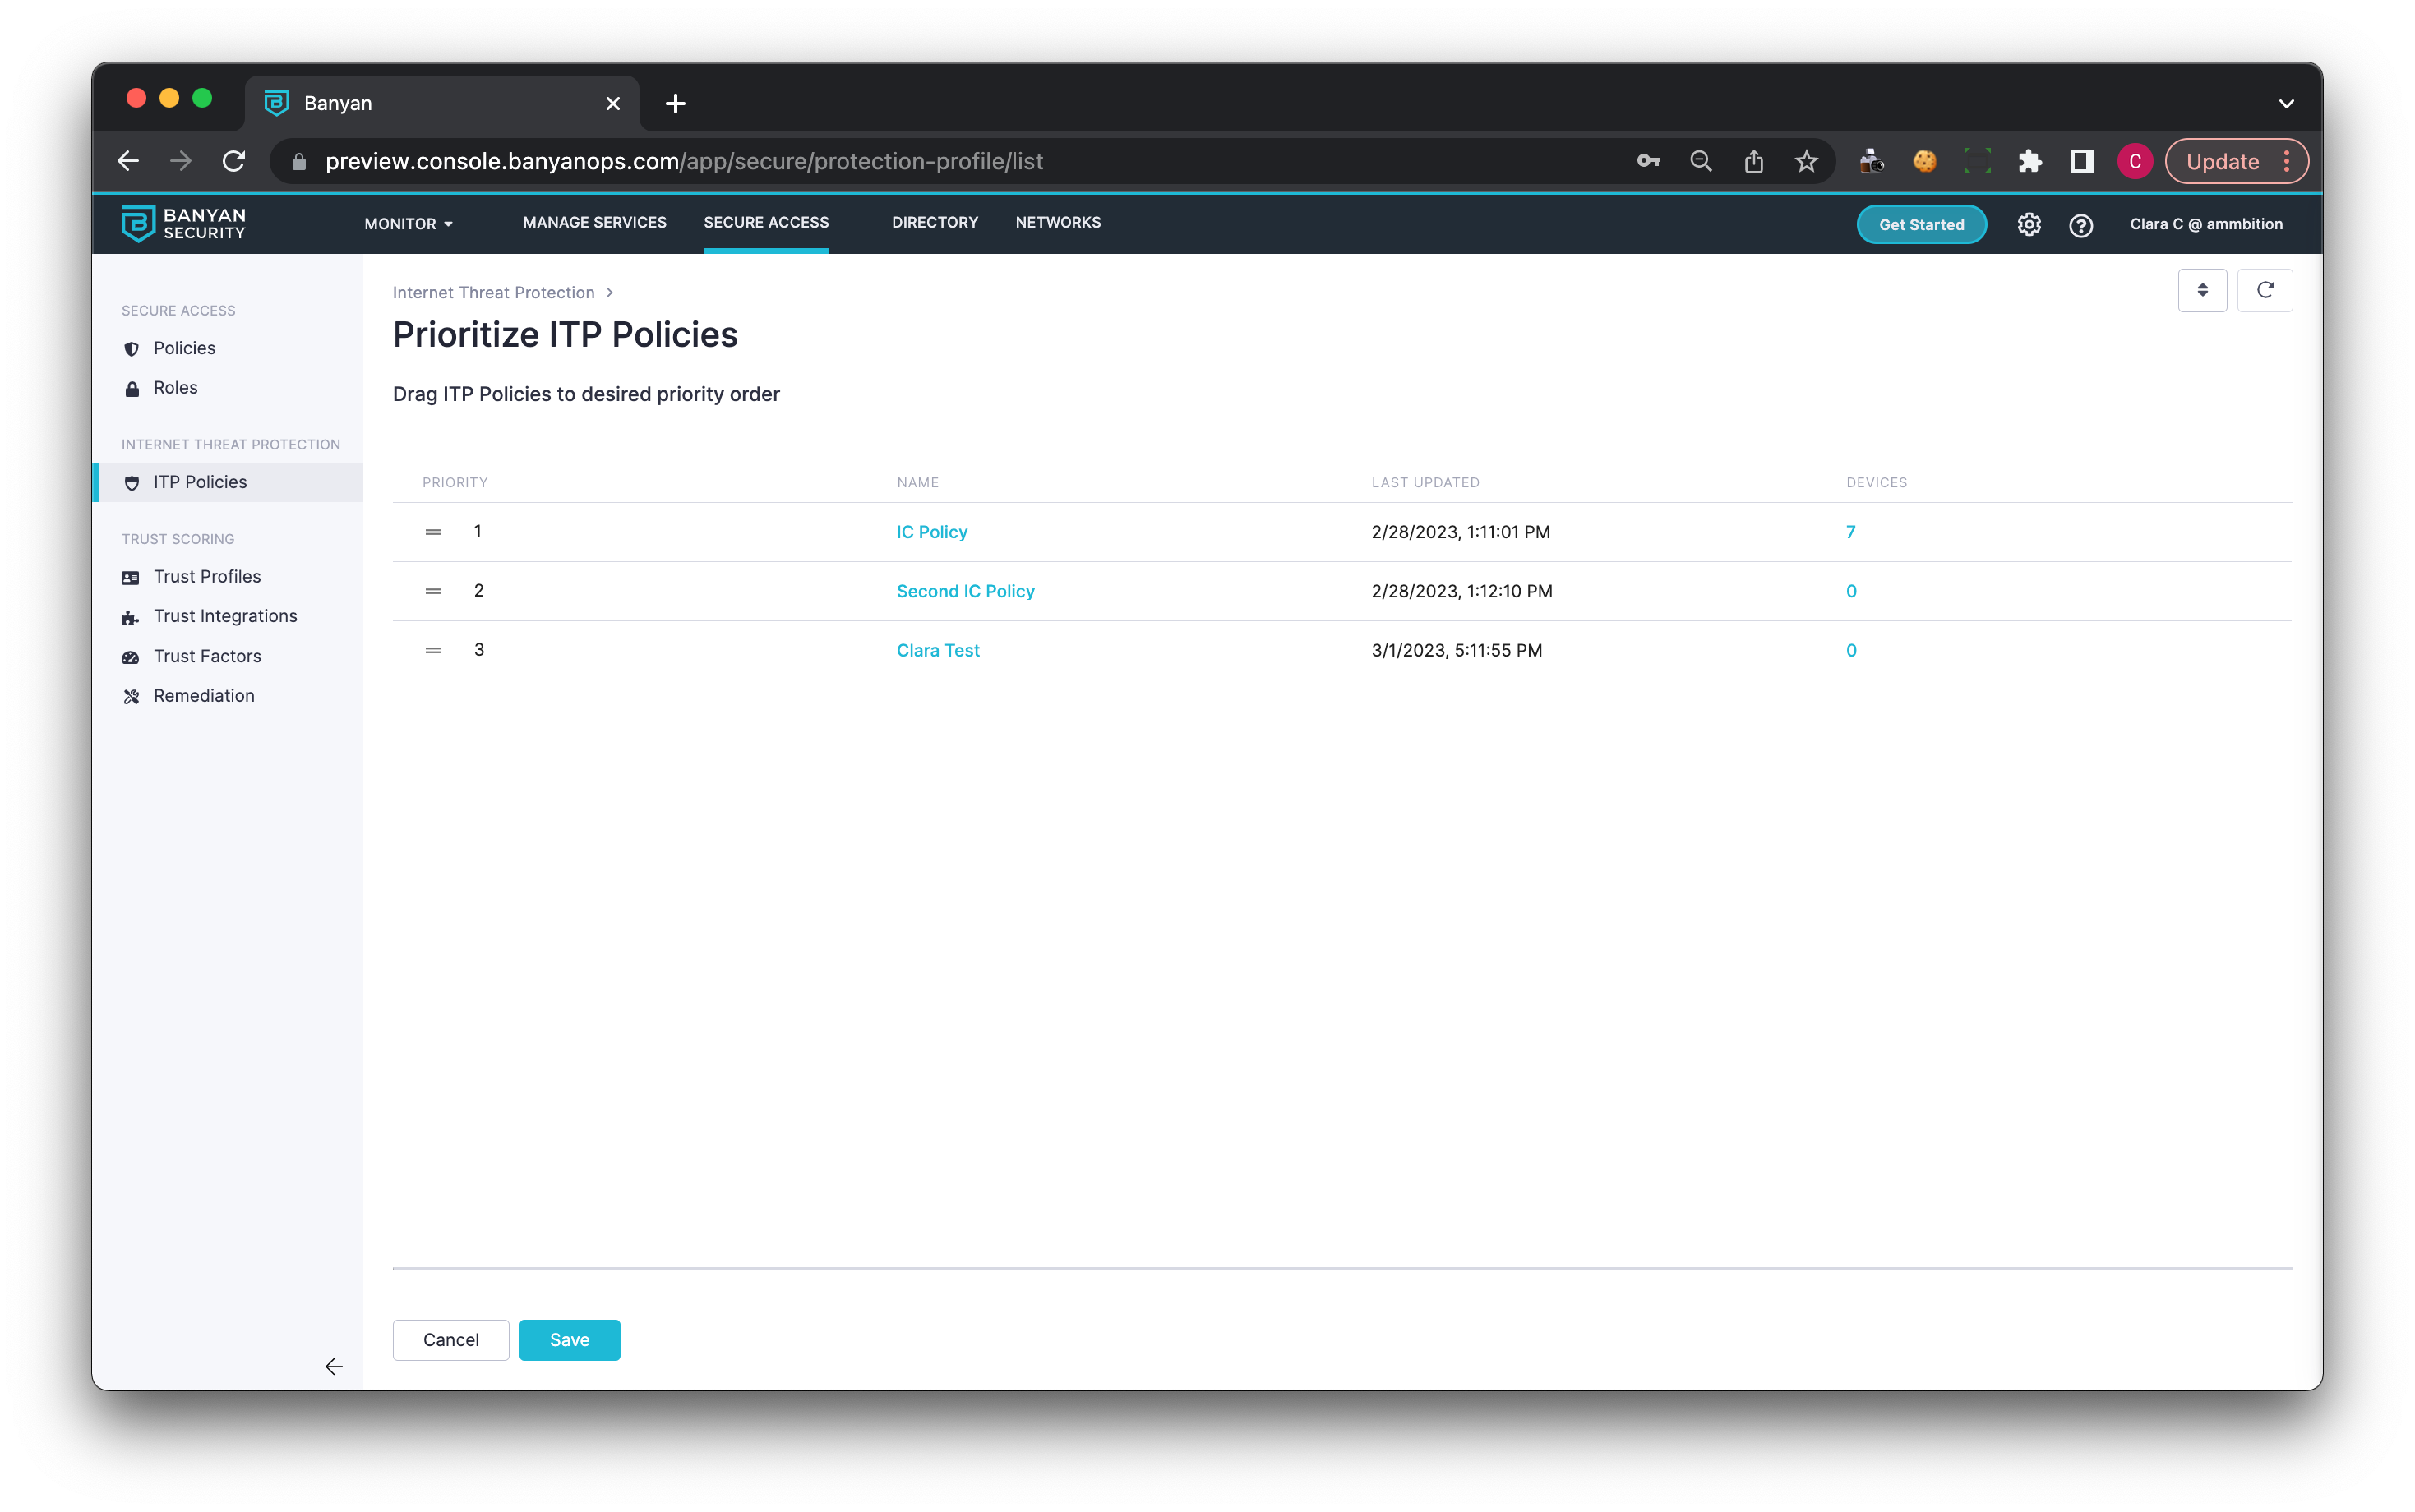2415x1512 pixels.
Task: Click the green screenshot capture extension icon
Action: tap(1977, 161)
